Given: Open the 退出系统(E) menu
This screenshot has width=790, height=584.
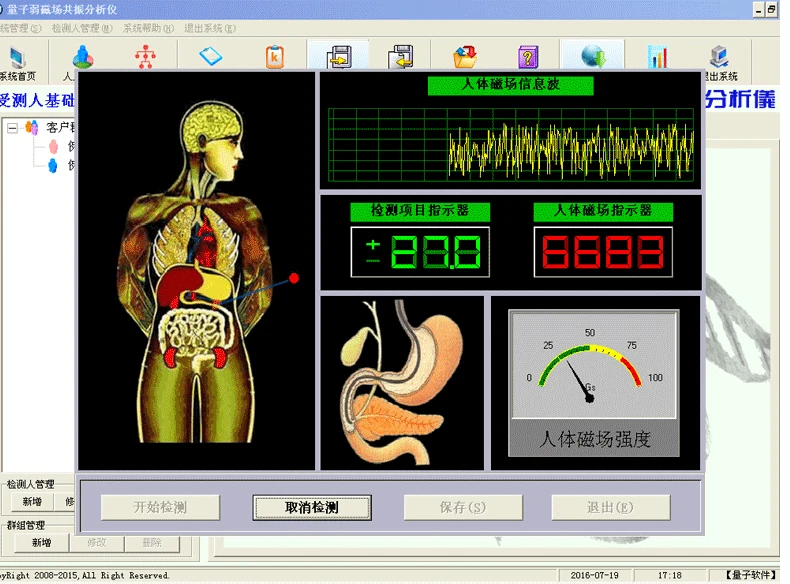Looking at the screenshot, I should 210,28.
